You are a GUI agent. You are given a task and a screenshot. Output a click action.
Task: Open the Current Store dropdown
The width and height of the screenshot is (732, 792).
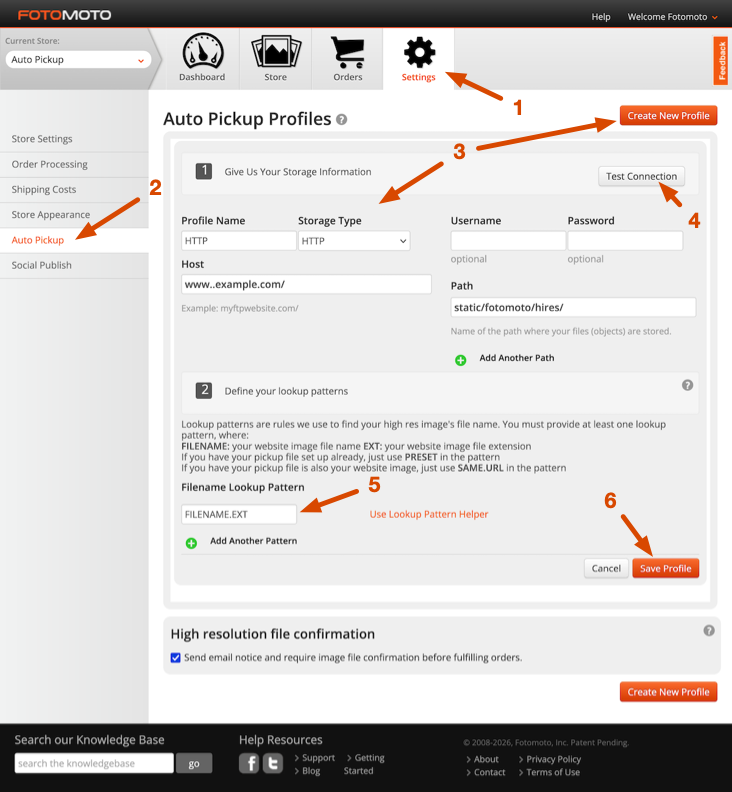(78, 60)
